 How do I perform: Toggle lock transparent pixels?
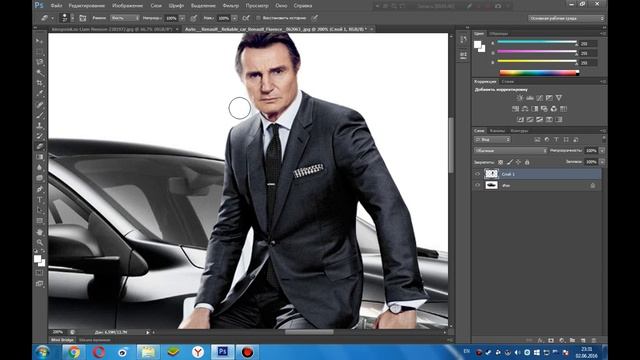(x=500, y=162)
